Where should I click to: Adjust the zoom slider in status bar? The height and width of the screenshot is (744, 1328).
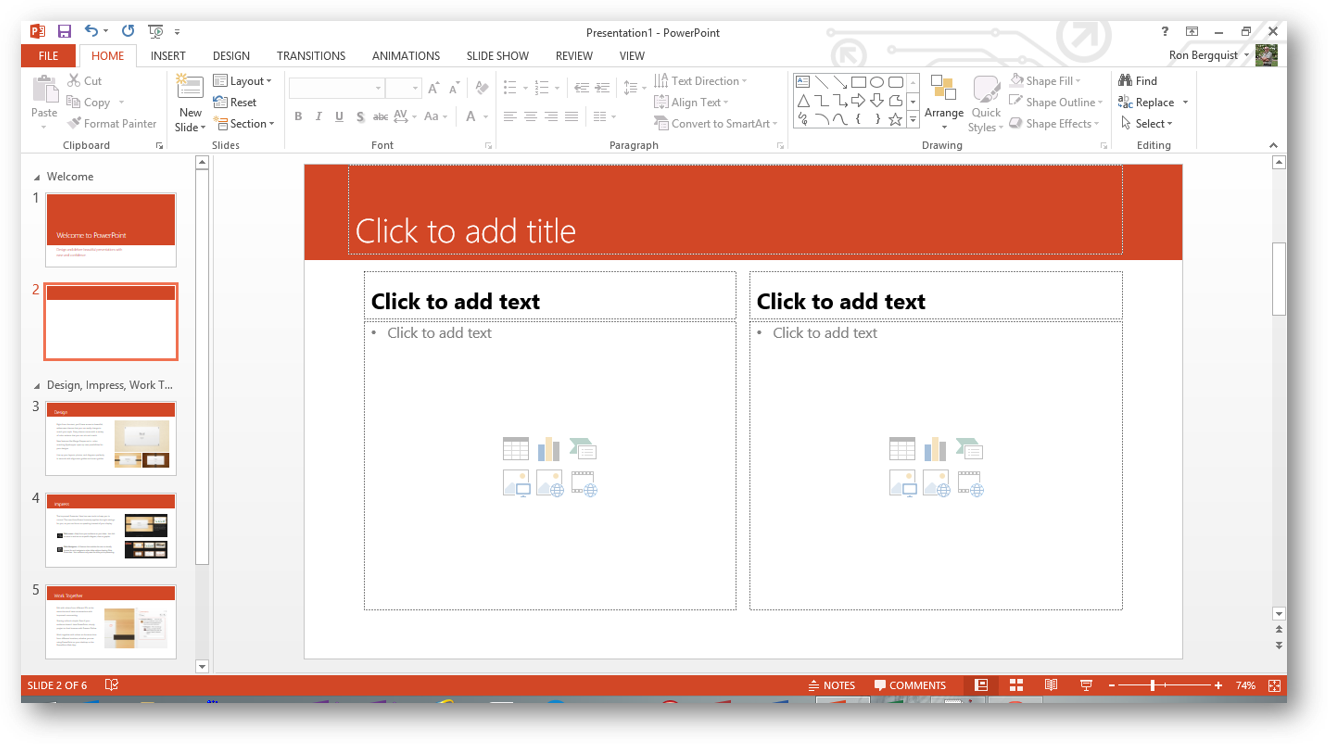1153,686
